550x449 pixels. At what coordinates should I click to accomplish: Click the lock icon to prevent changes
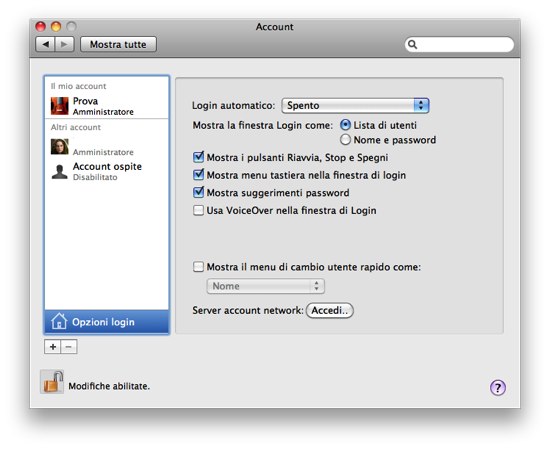[52, 382]
